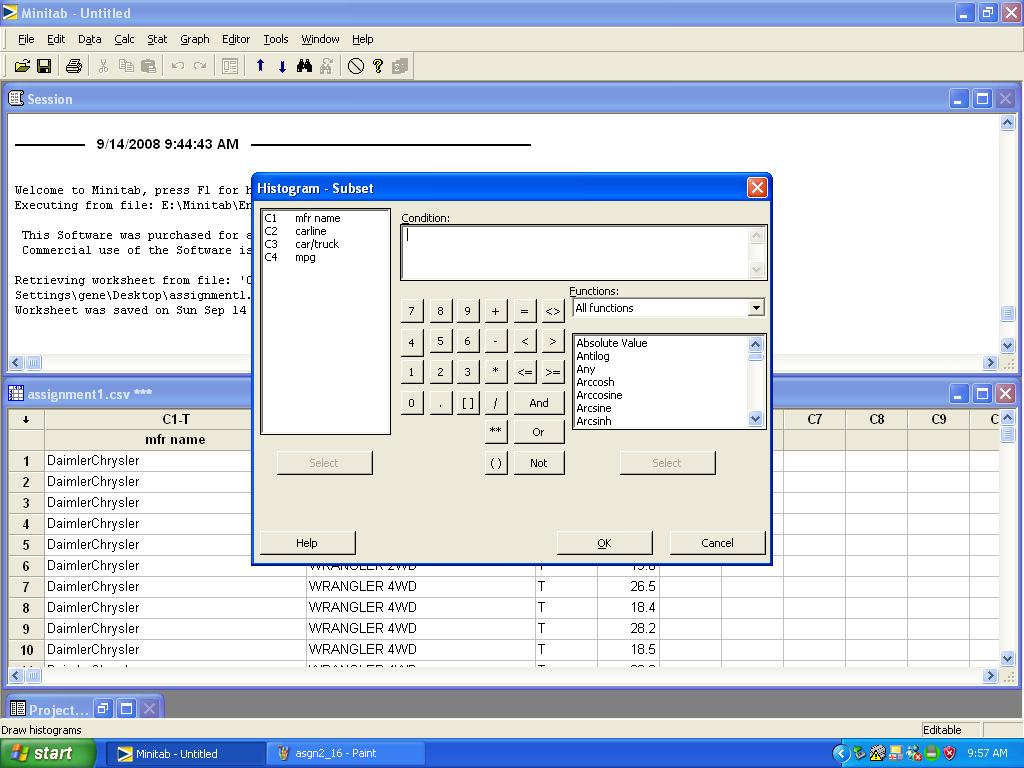The image size is (1024, 768).
Task: Open the Stat menu
Action: pyautogui.click(x=157, y=39)
